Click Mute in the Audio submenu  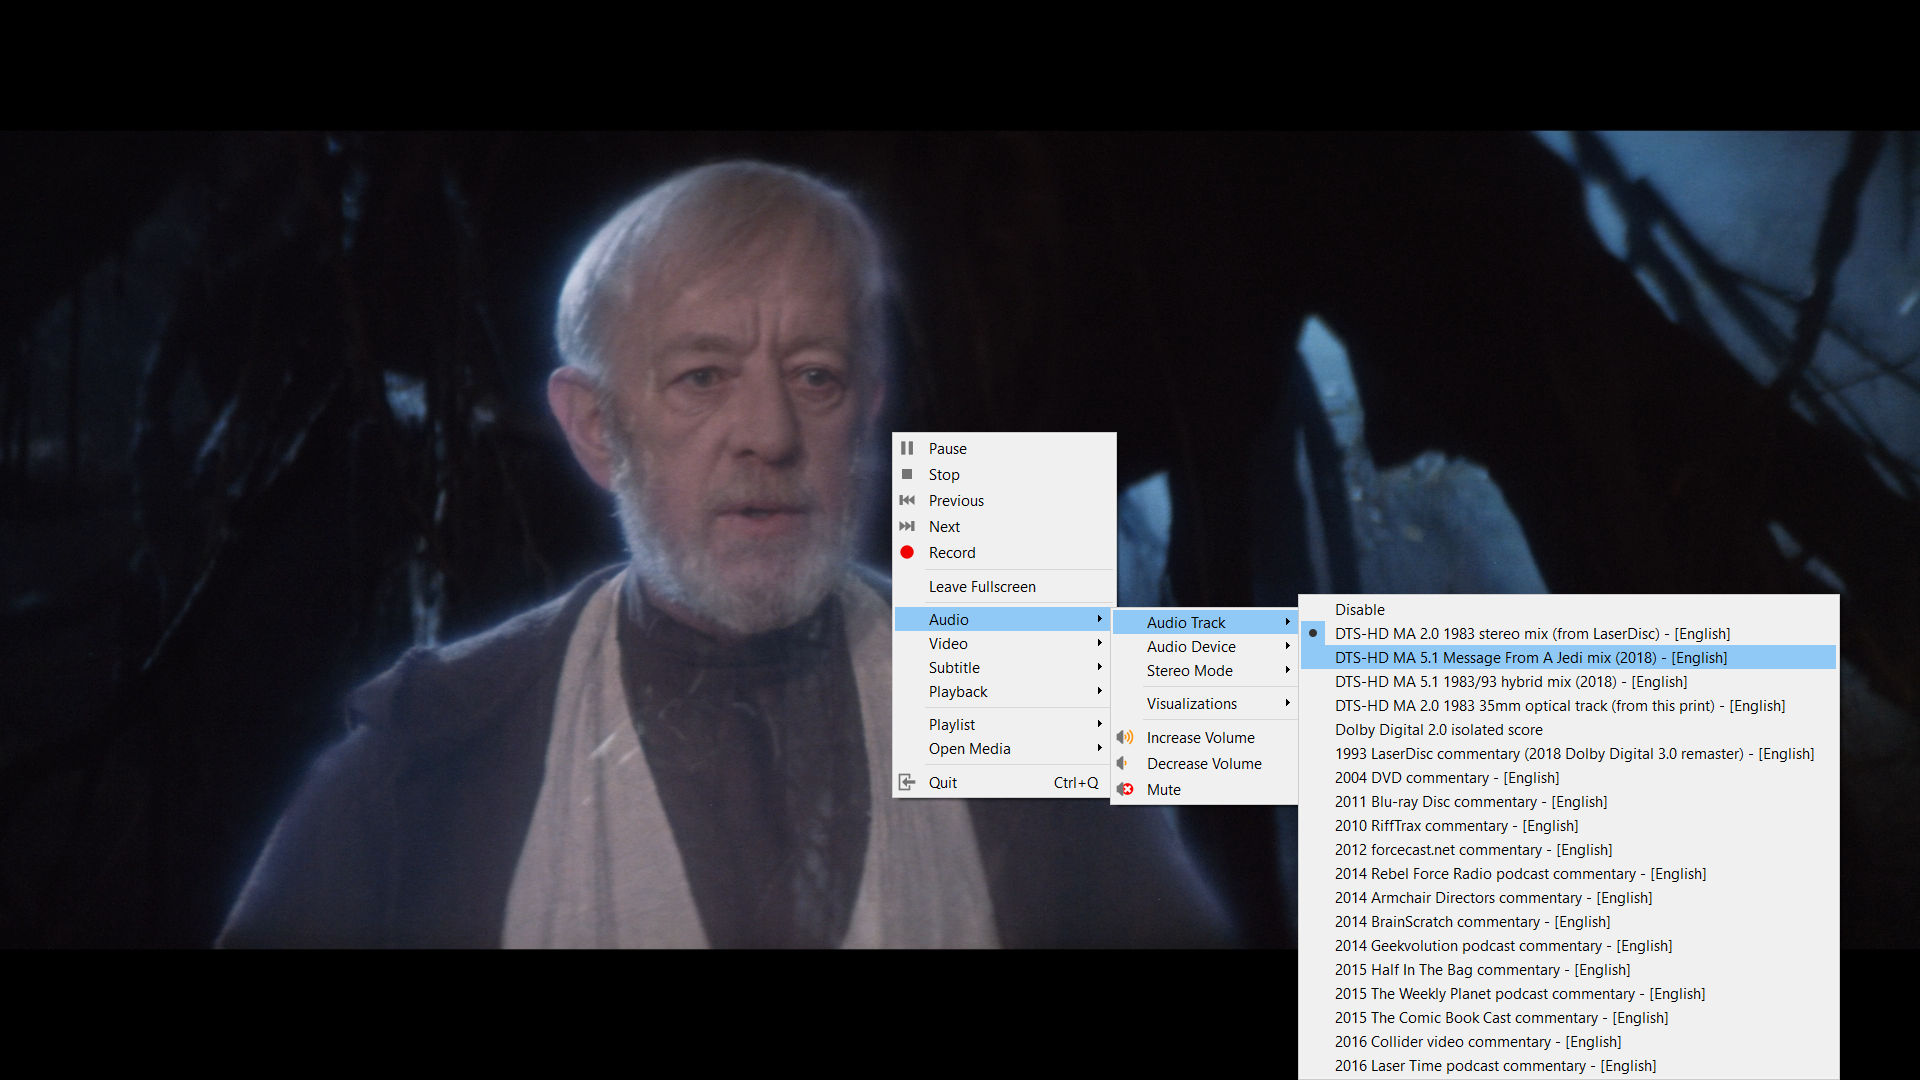[1204, 789]
